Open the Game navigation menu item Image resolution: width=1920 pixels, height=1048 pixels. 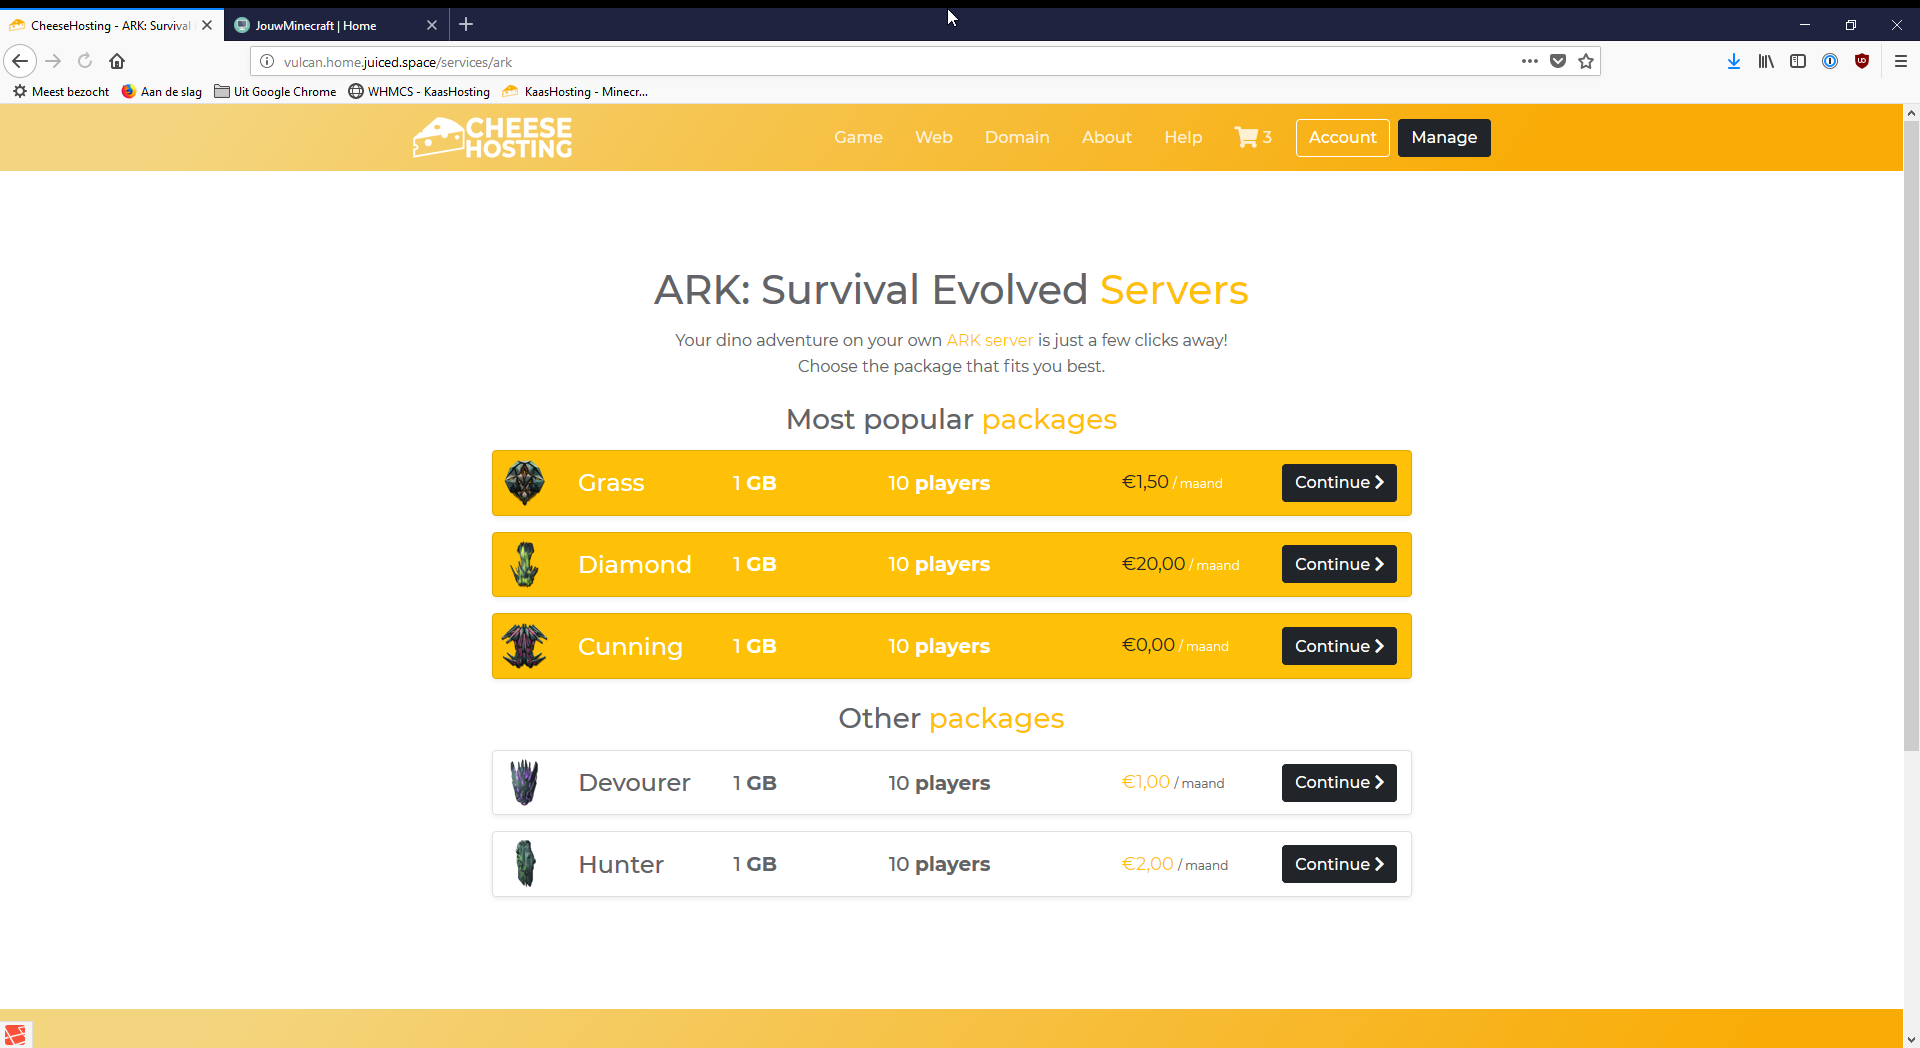pos(858,137)
